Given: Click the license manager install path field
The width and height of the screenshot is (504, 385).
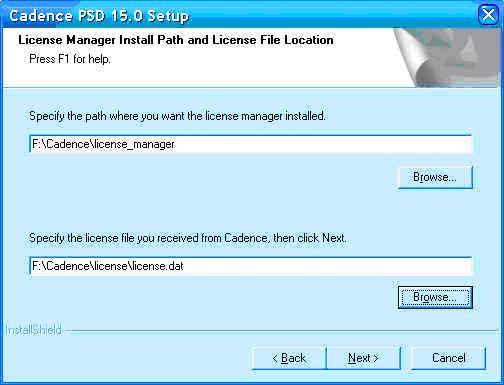Looking at the screenshot, I should (x=251, y=144).
